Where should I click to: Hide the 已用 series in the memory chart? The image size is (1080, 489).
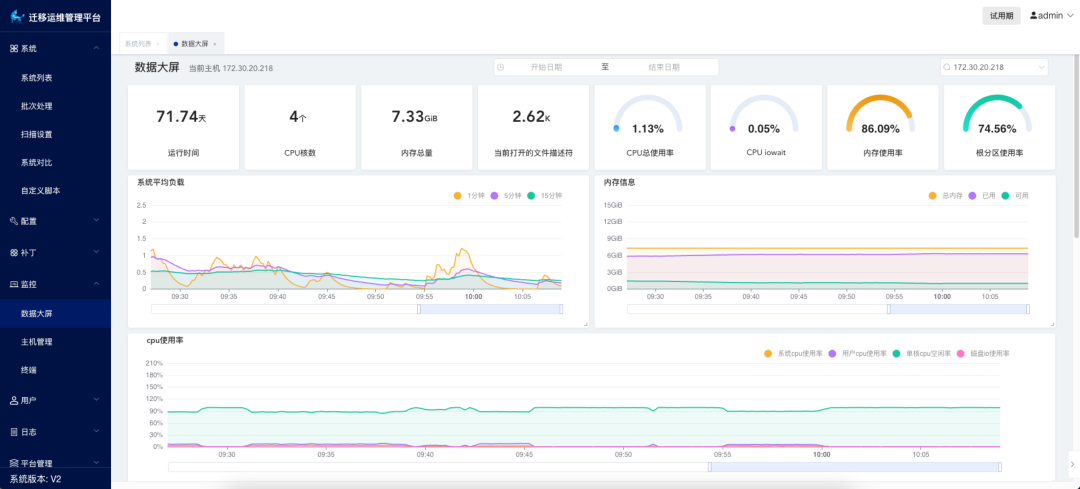(982, 196)
